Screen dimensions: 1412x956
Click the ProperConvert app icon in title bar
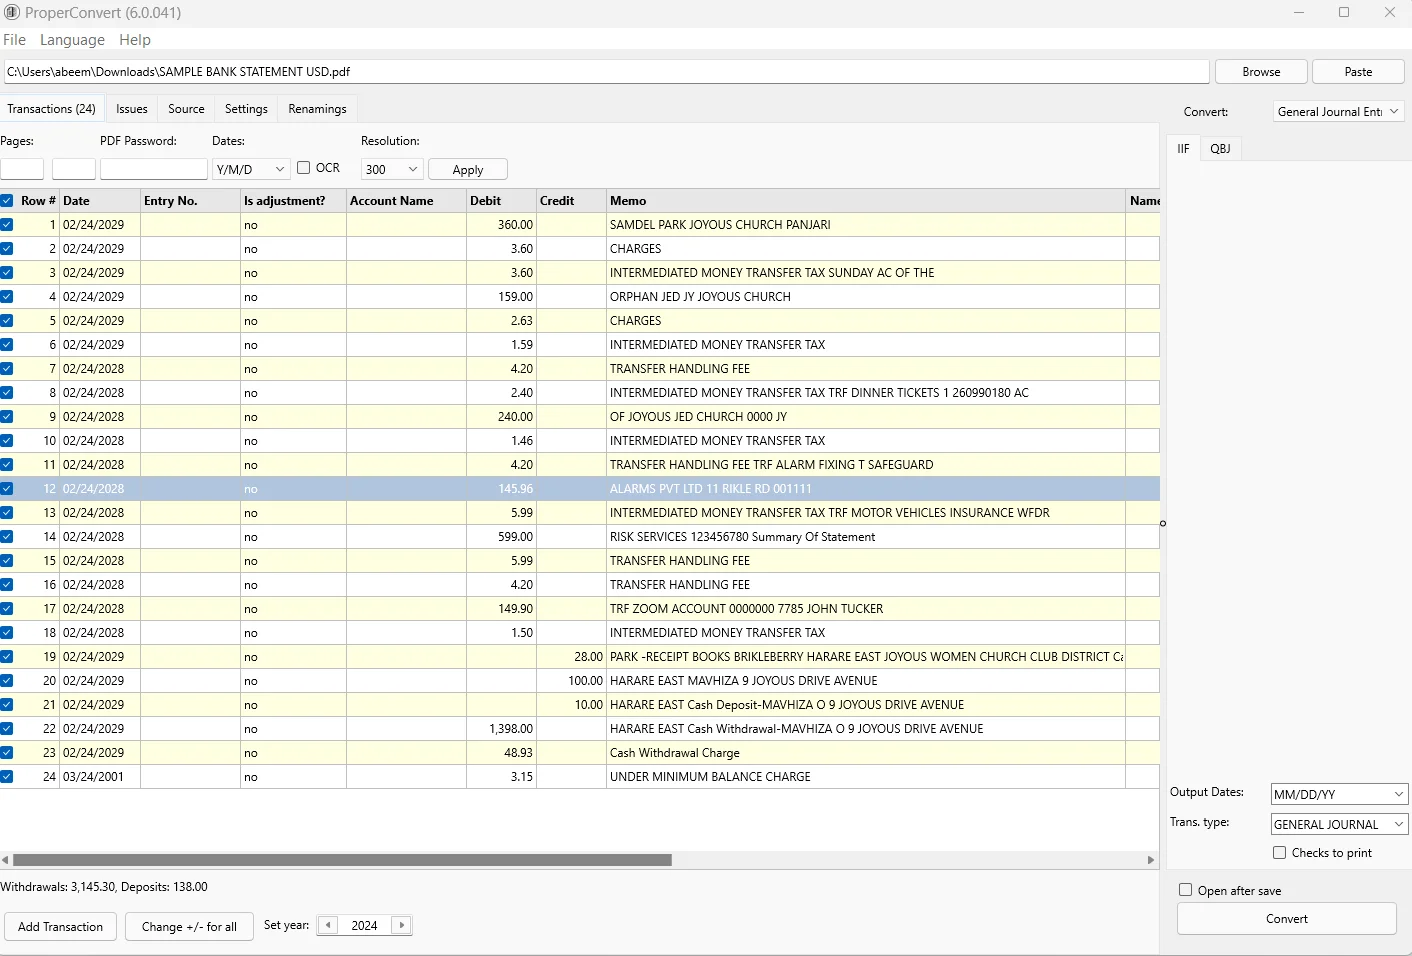point(11,13)
